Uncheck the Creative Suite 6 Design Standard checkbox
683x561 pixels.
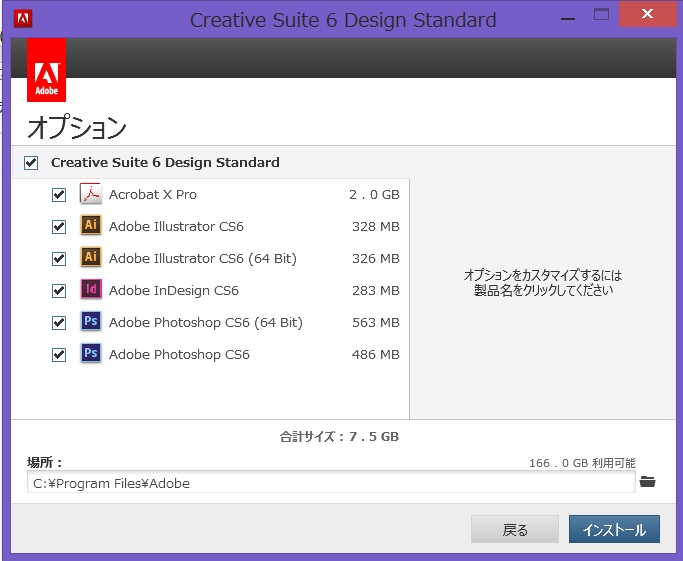tap(31, 163)
